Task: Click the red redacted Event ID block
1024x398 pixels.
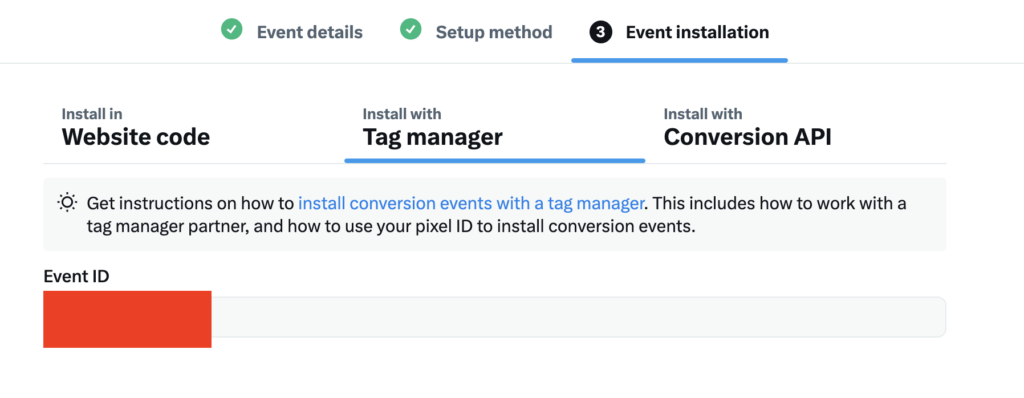Action: [x=127, y=319]
